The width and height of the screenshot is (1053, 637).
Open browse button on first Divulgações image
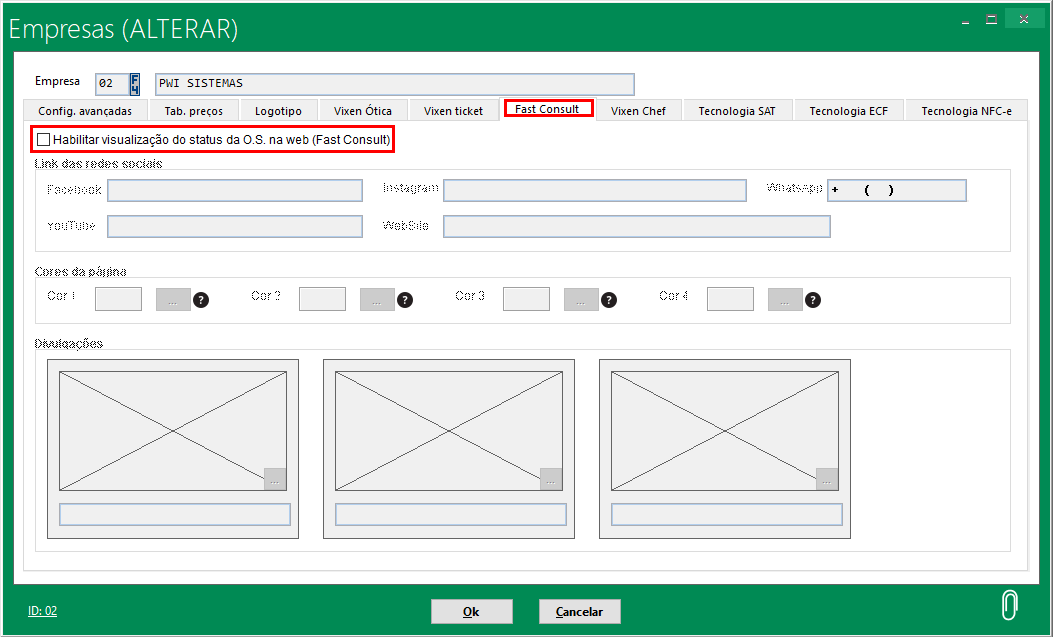point(275,479)
